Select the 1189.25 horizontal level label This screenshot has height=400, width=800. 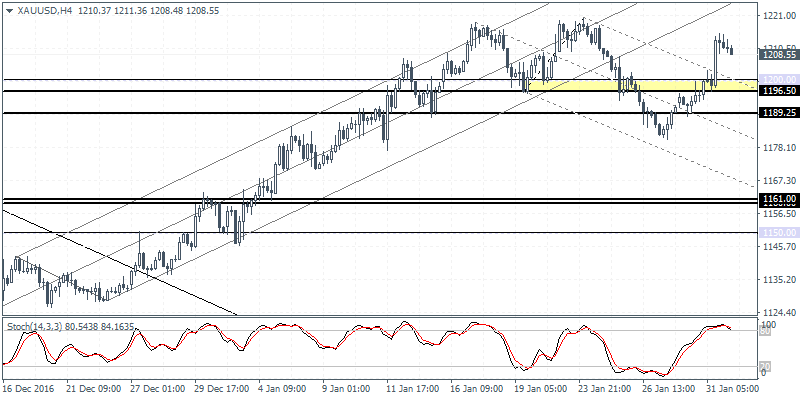pos(777,113)
